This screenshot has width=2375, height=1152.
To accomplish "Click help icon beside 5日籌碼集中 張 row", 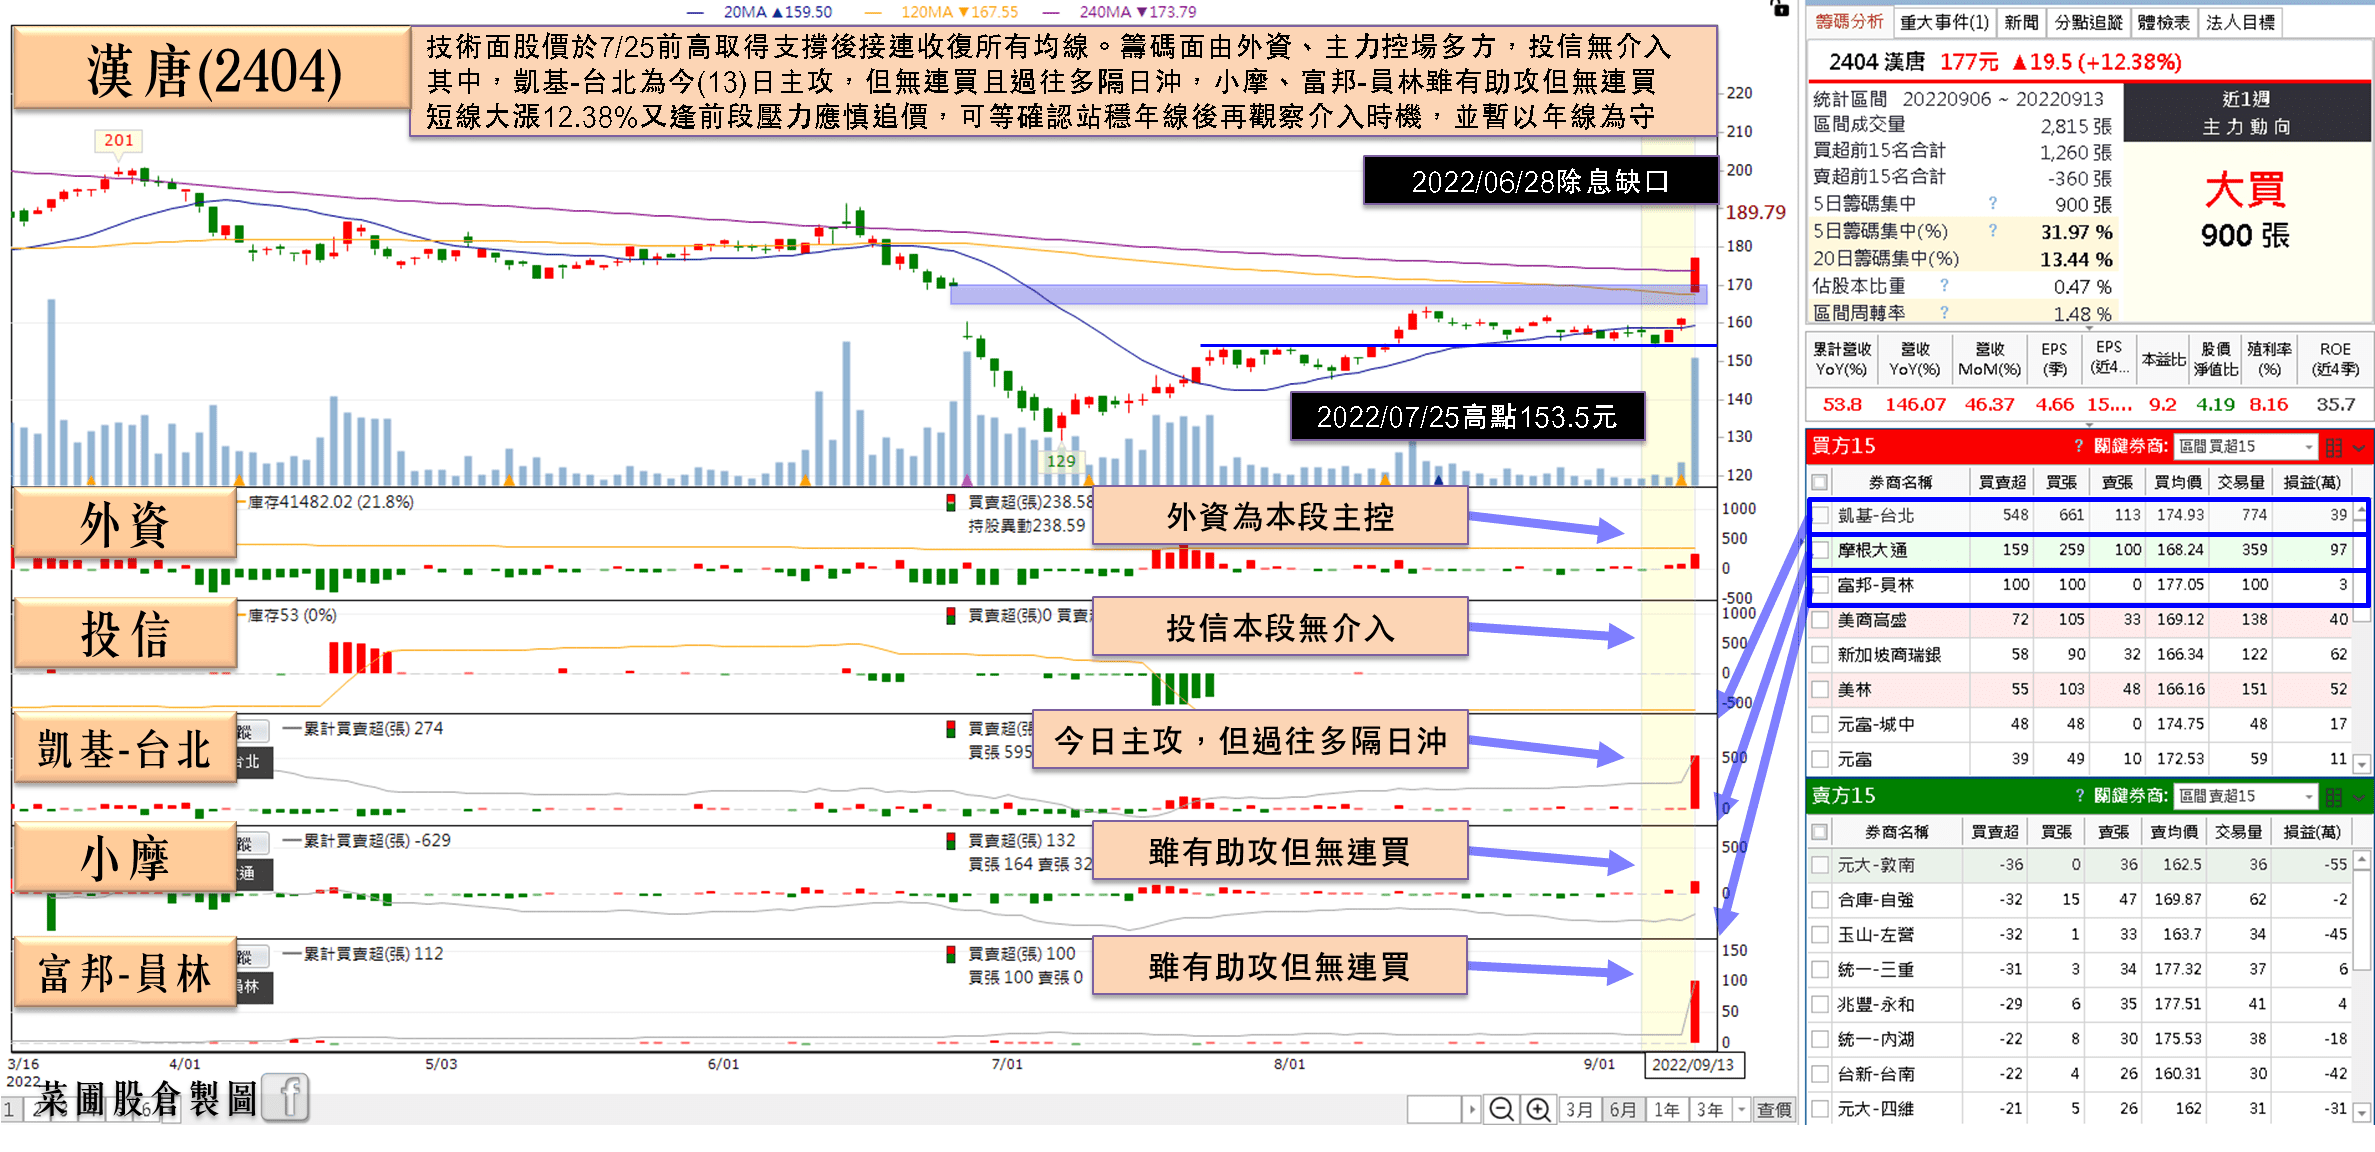I will tap(1993, 203).
